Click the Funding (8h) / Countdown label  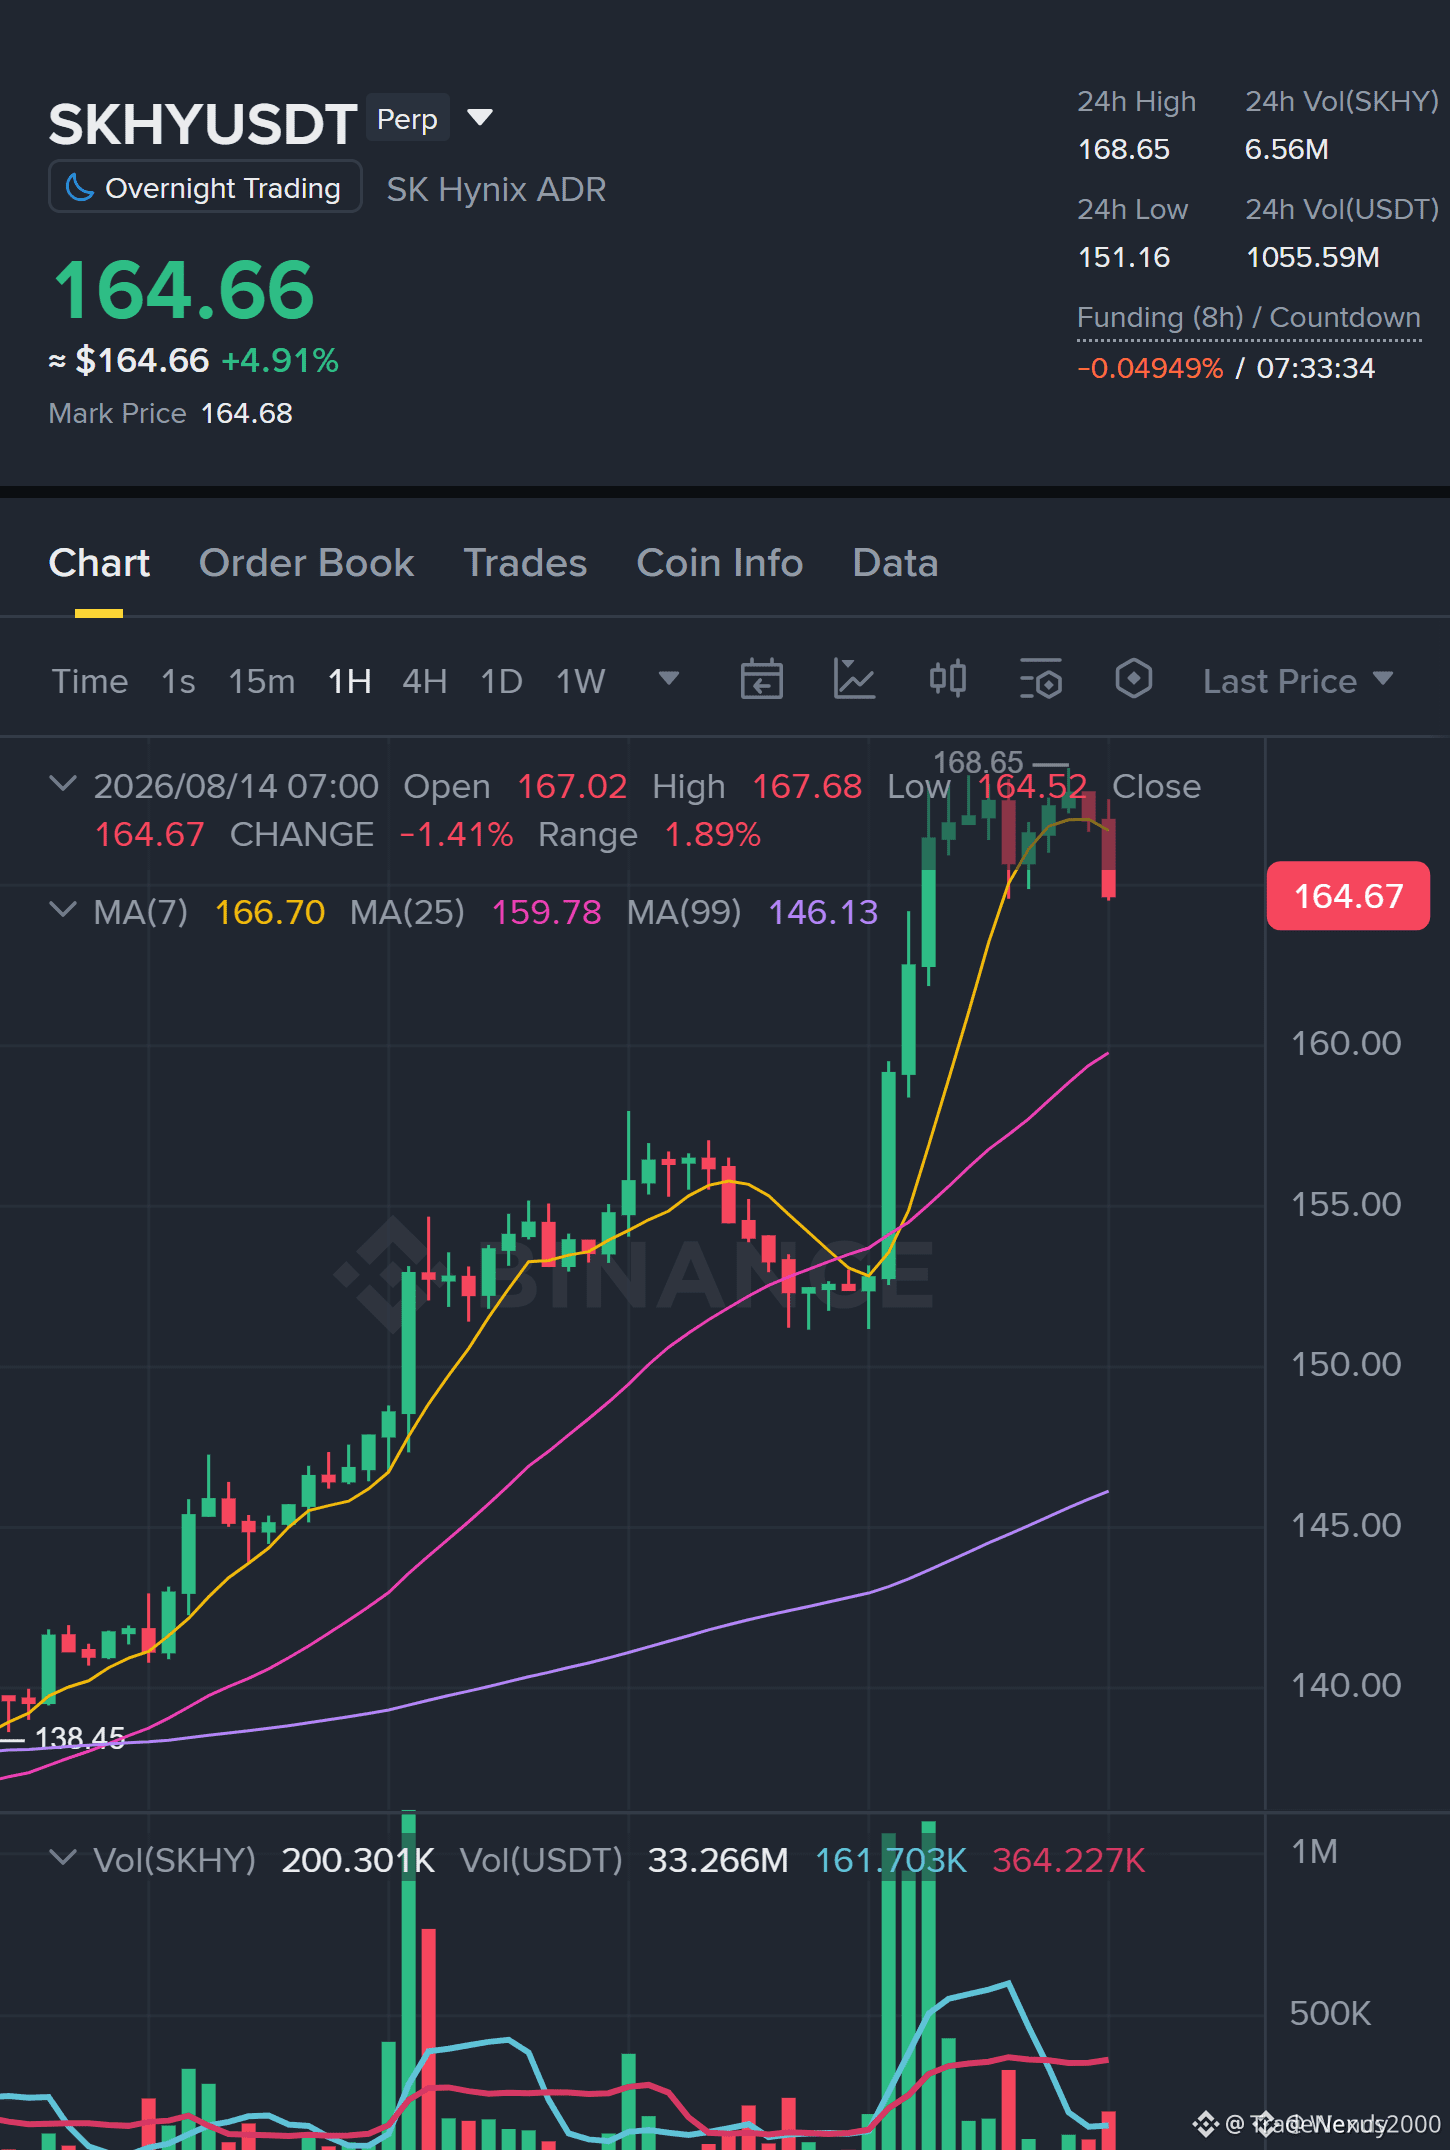click(x=1249, y=318)
